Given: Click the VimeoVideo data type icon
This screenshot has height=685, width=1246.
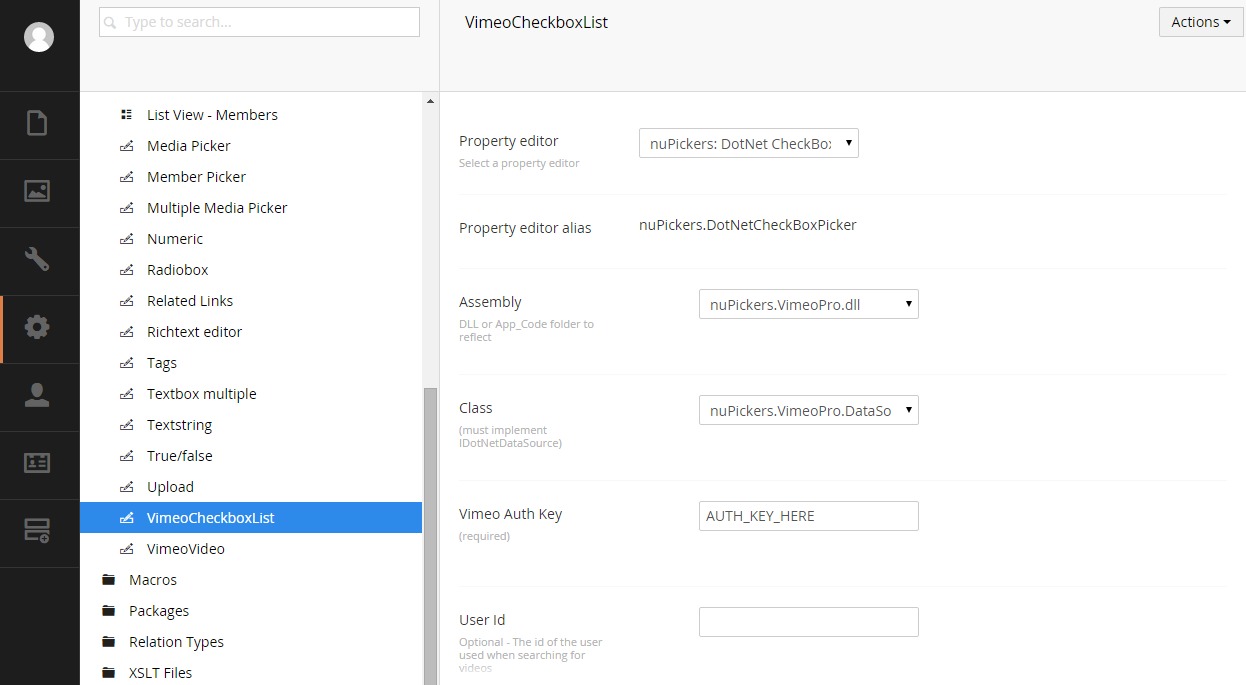Looking at the screenshot, I should point(126,549).
